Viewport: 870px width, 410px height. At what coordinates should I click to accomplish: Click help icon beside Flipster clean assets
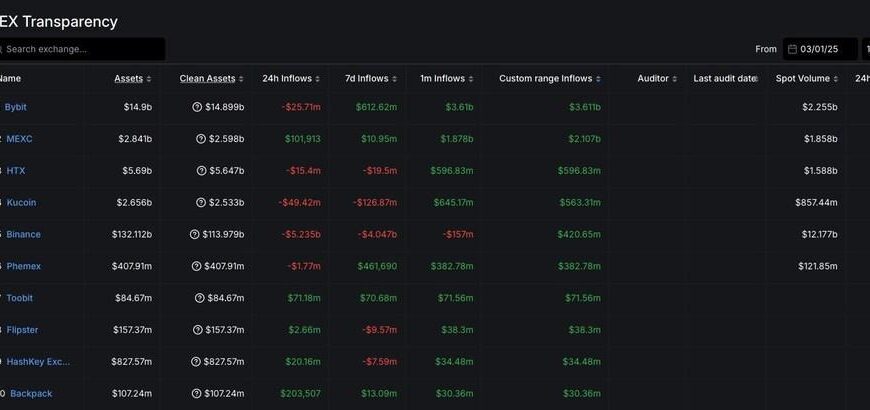[198, 330]
